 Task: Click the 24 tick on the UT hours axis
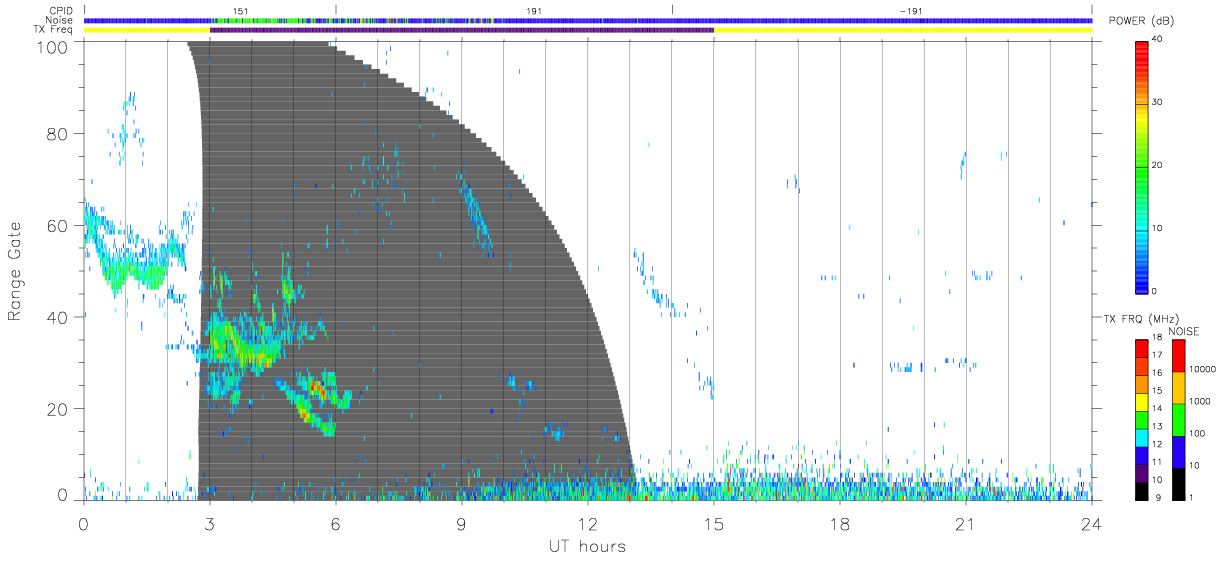(x=1092, y=523)
